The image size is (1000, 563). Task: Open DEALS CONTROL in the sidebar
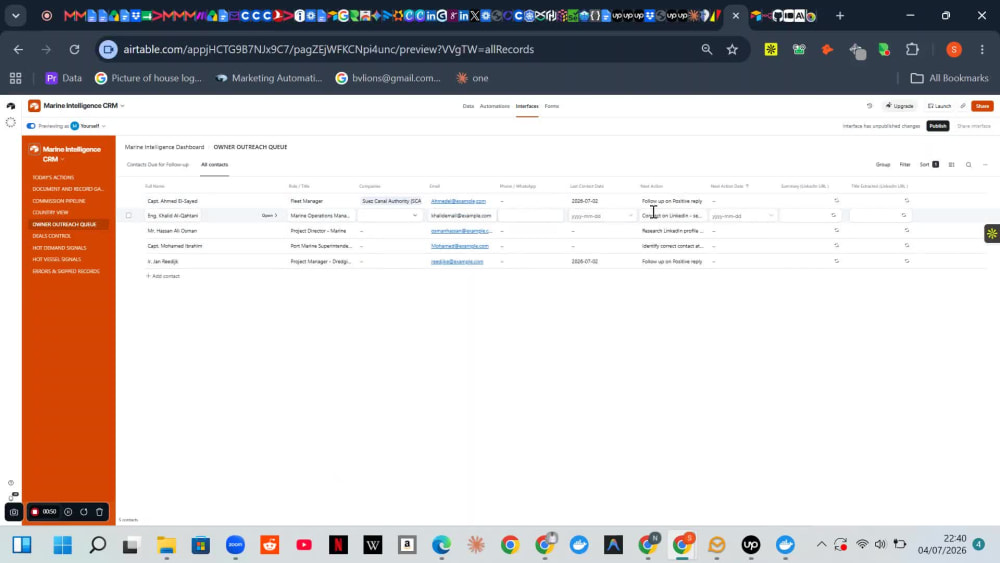[52, 236]
